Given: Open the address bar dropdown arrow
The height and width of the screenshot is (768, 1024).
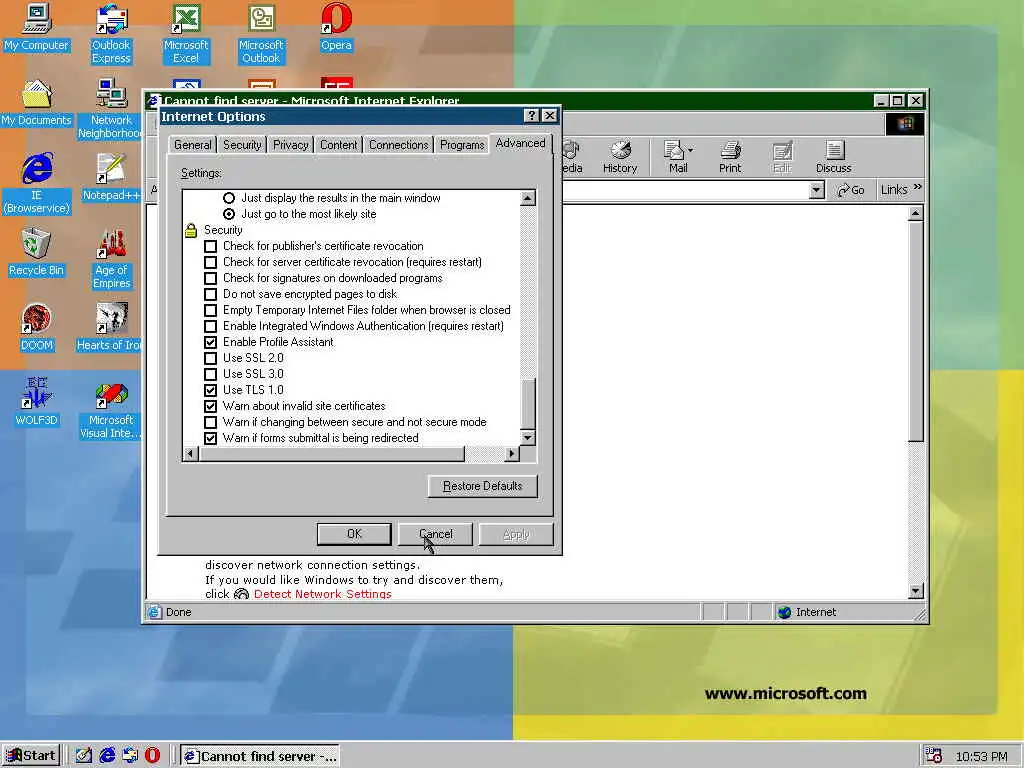Looking at the screenshot, I should click(816, 190).
